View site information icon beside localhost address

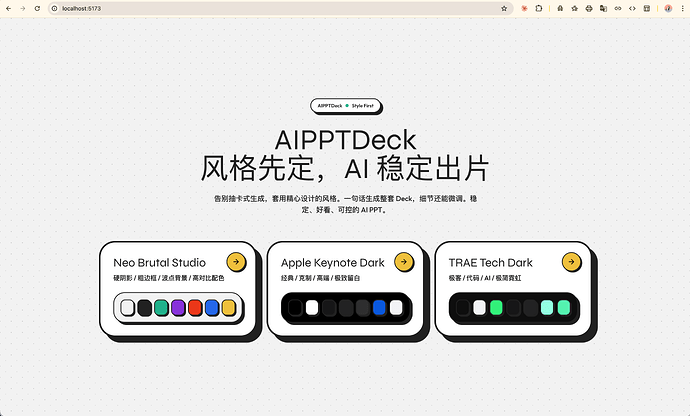tap(54, 8)
